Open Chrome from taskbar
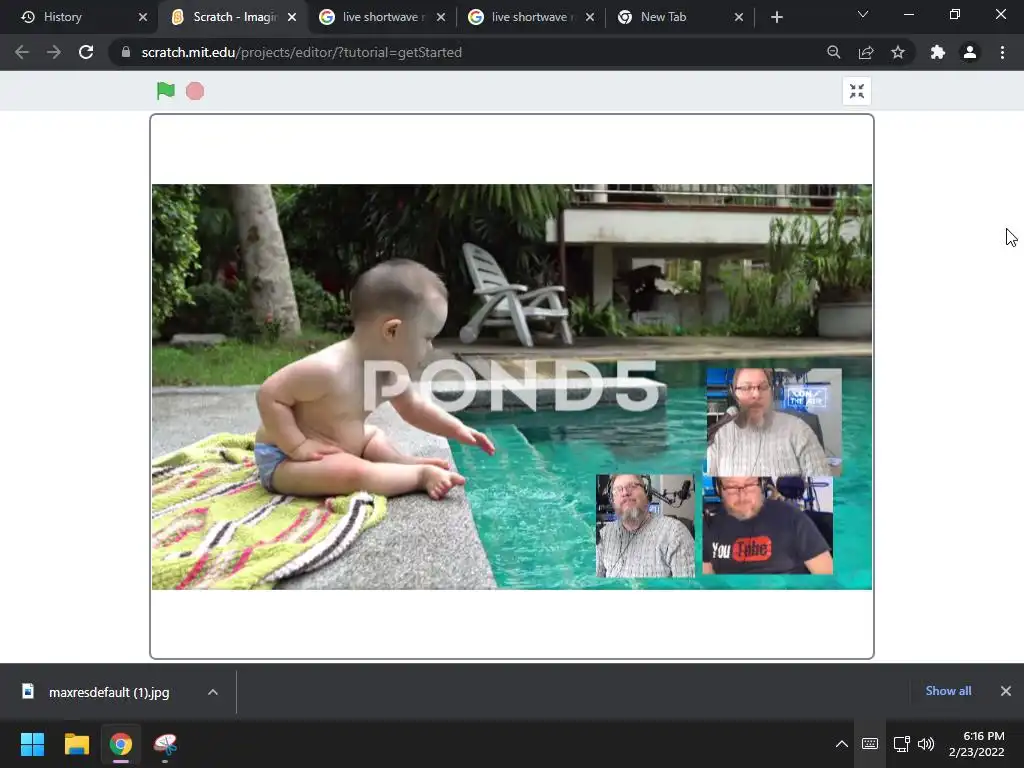 click(x=121, y=744)
